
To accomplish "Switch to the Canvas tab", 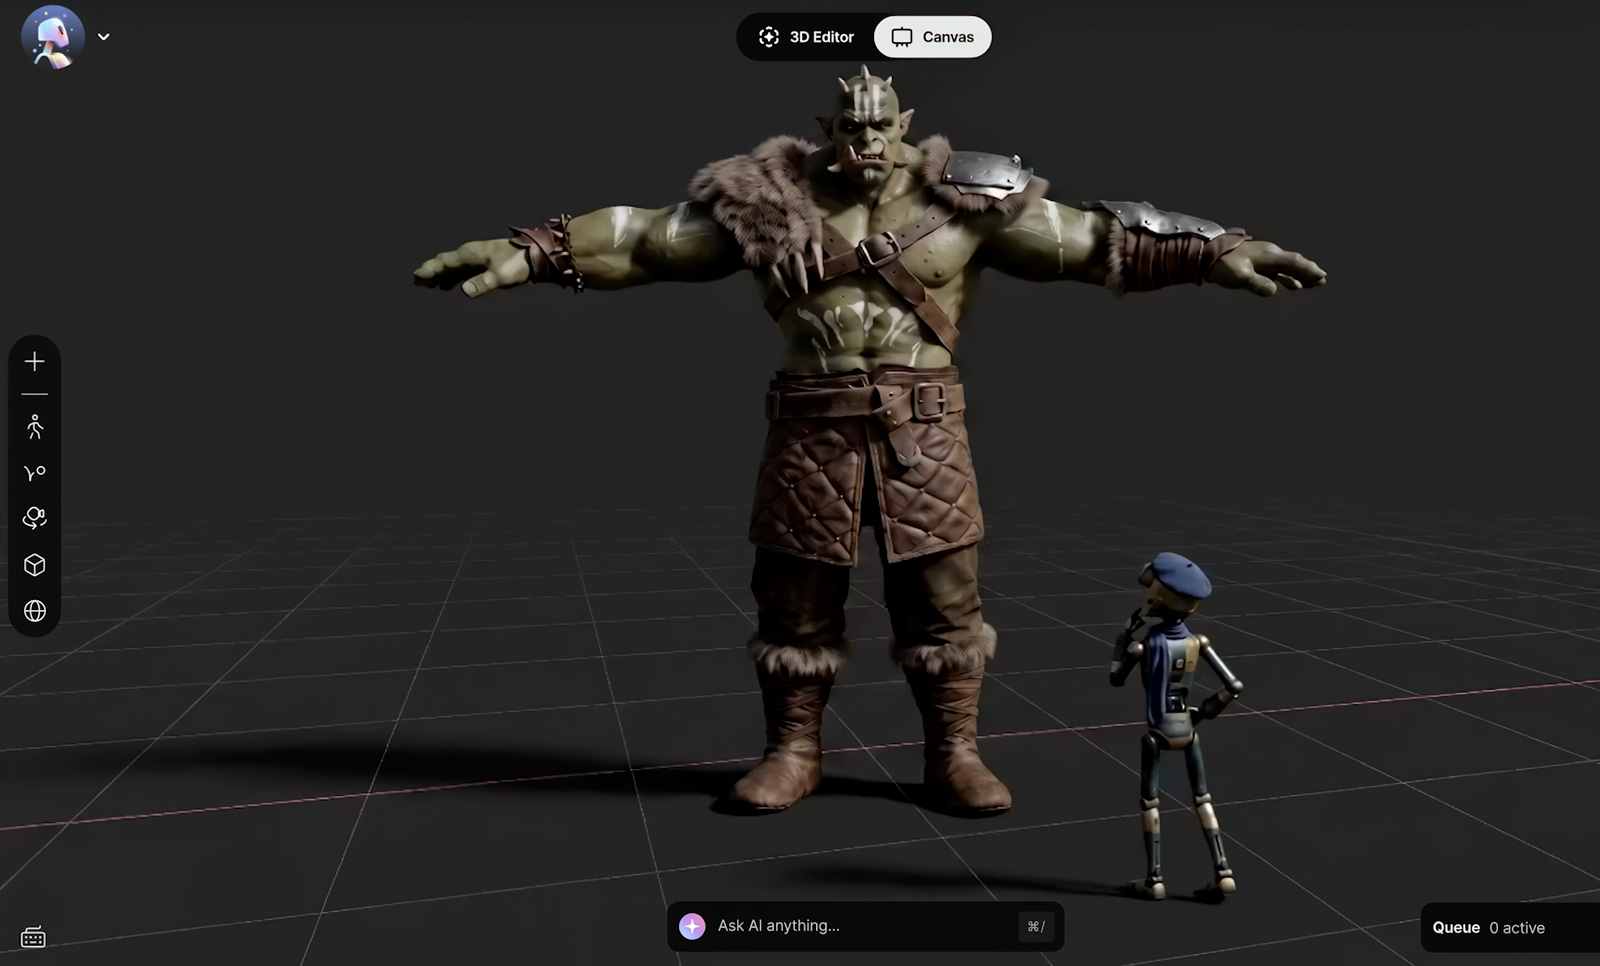I will [933, 37].
